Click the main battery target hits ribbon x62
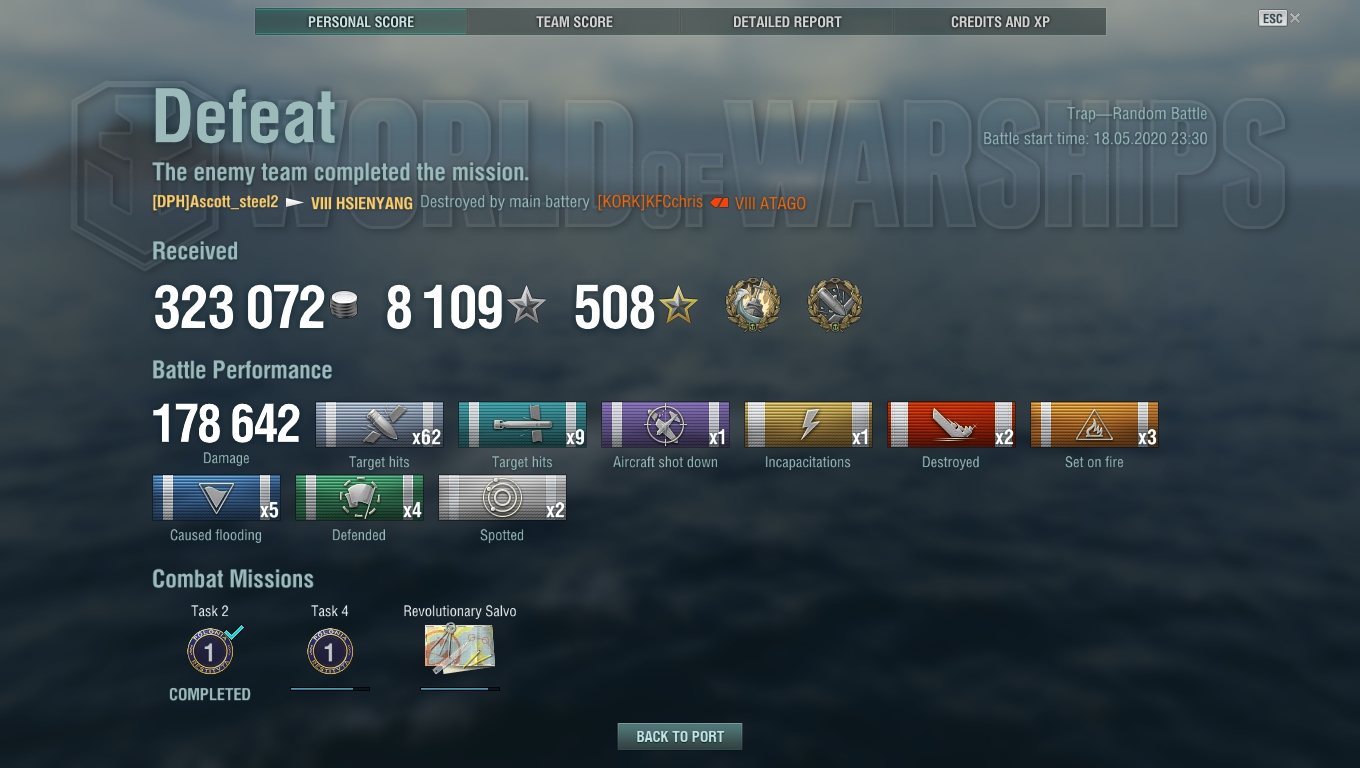The image size is (1360, 768). click(379, 425)
